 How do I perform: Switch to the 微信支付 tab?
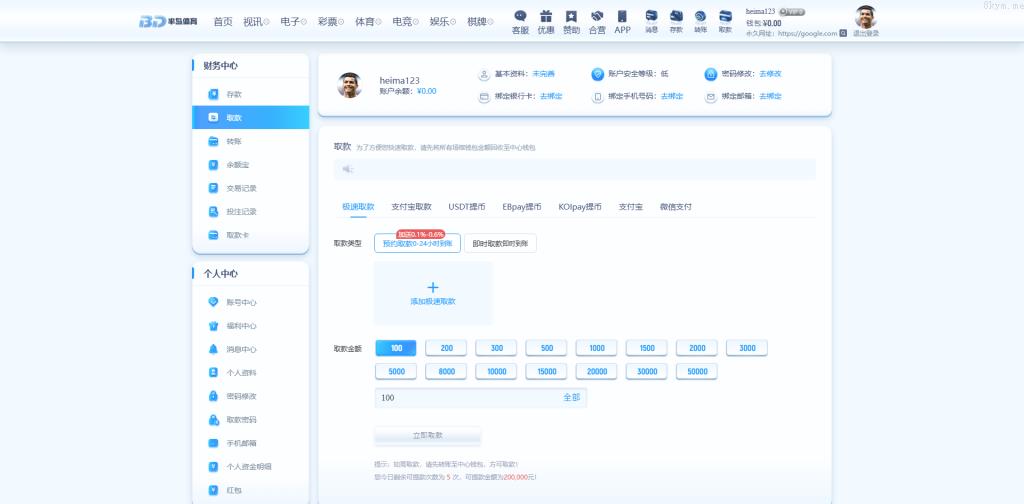coord(675,207)
